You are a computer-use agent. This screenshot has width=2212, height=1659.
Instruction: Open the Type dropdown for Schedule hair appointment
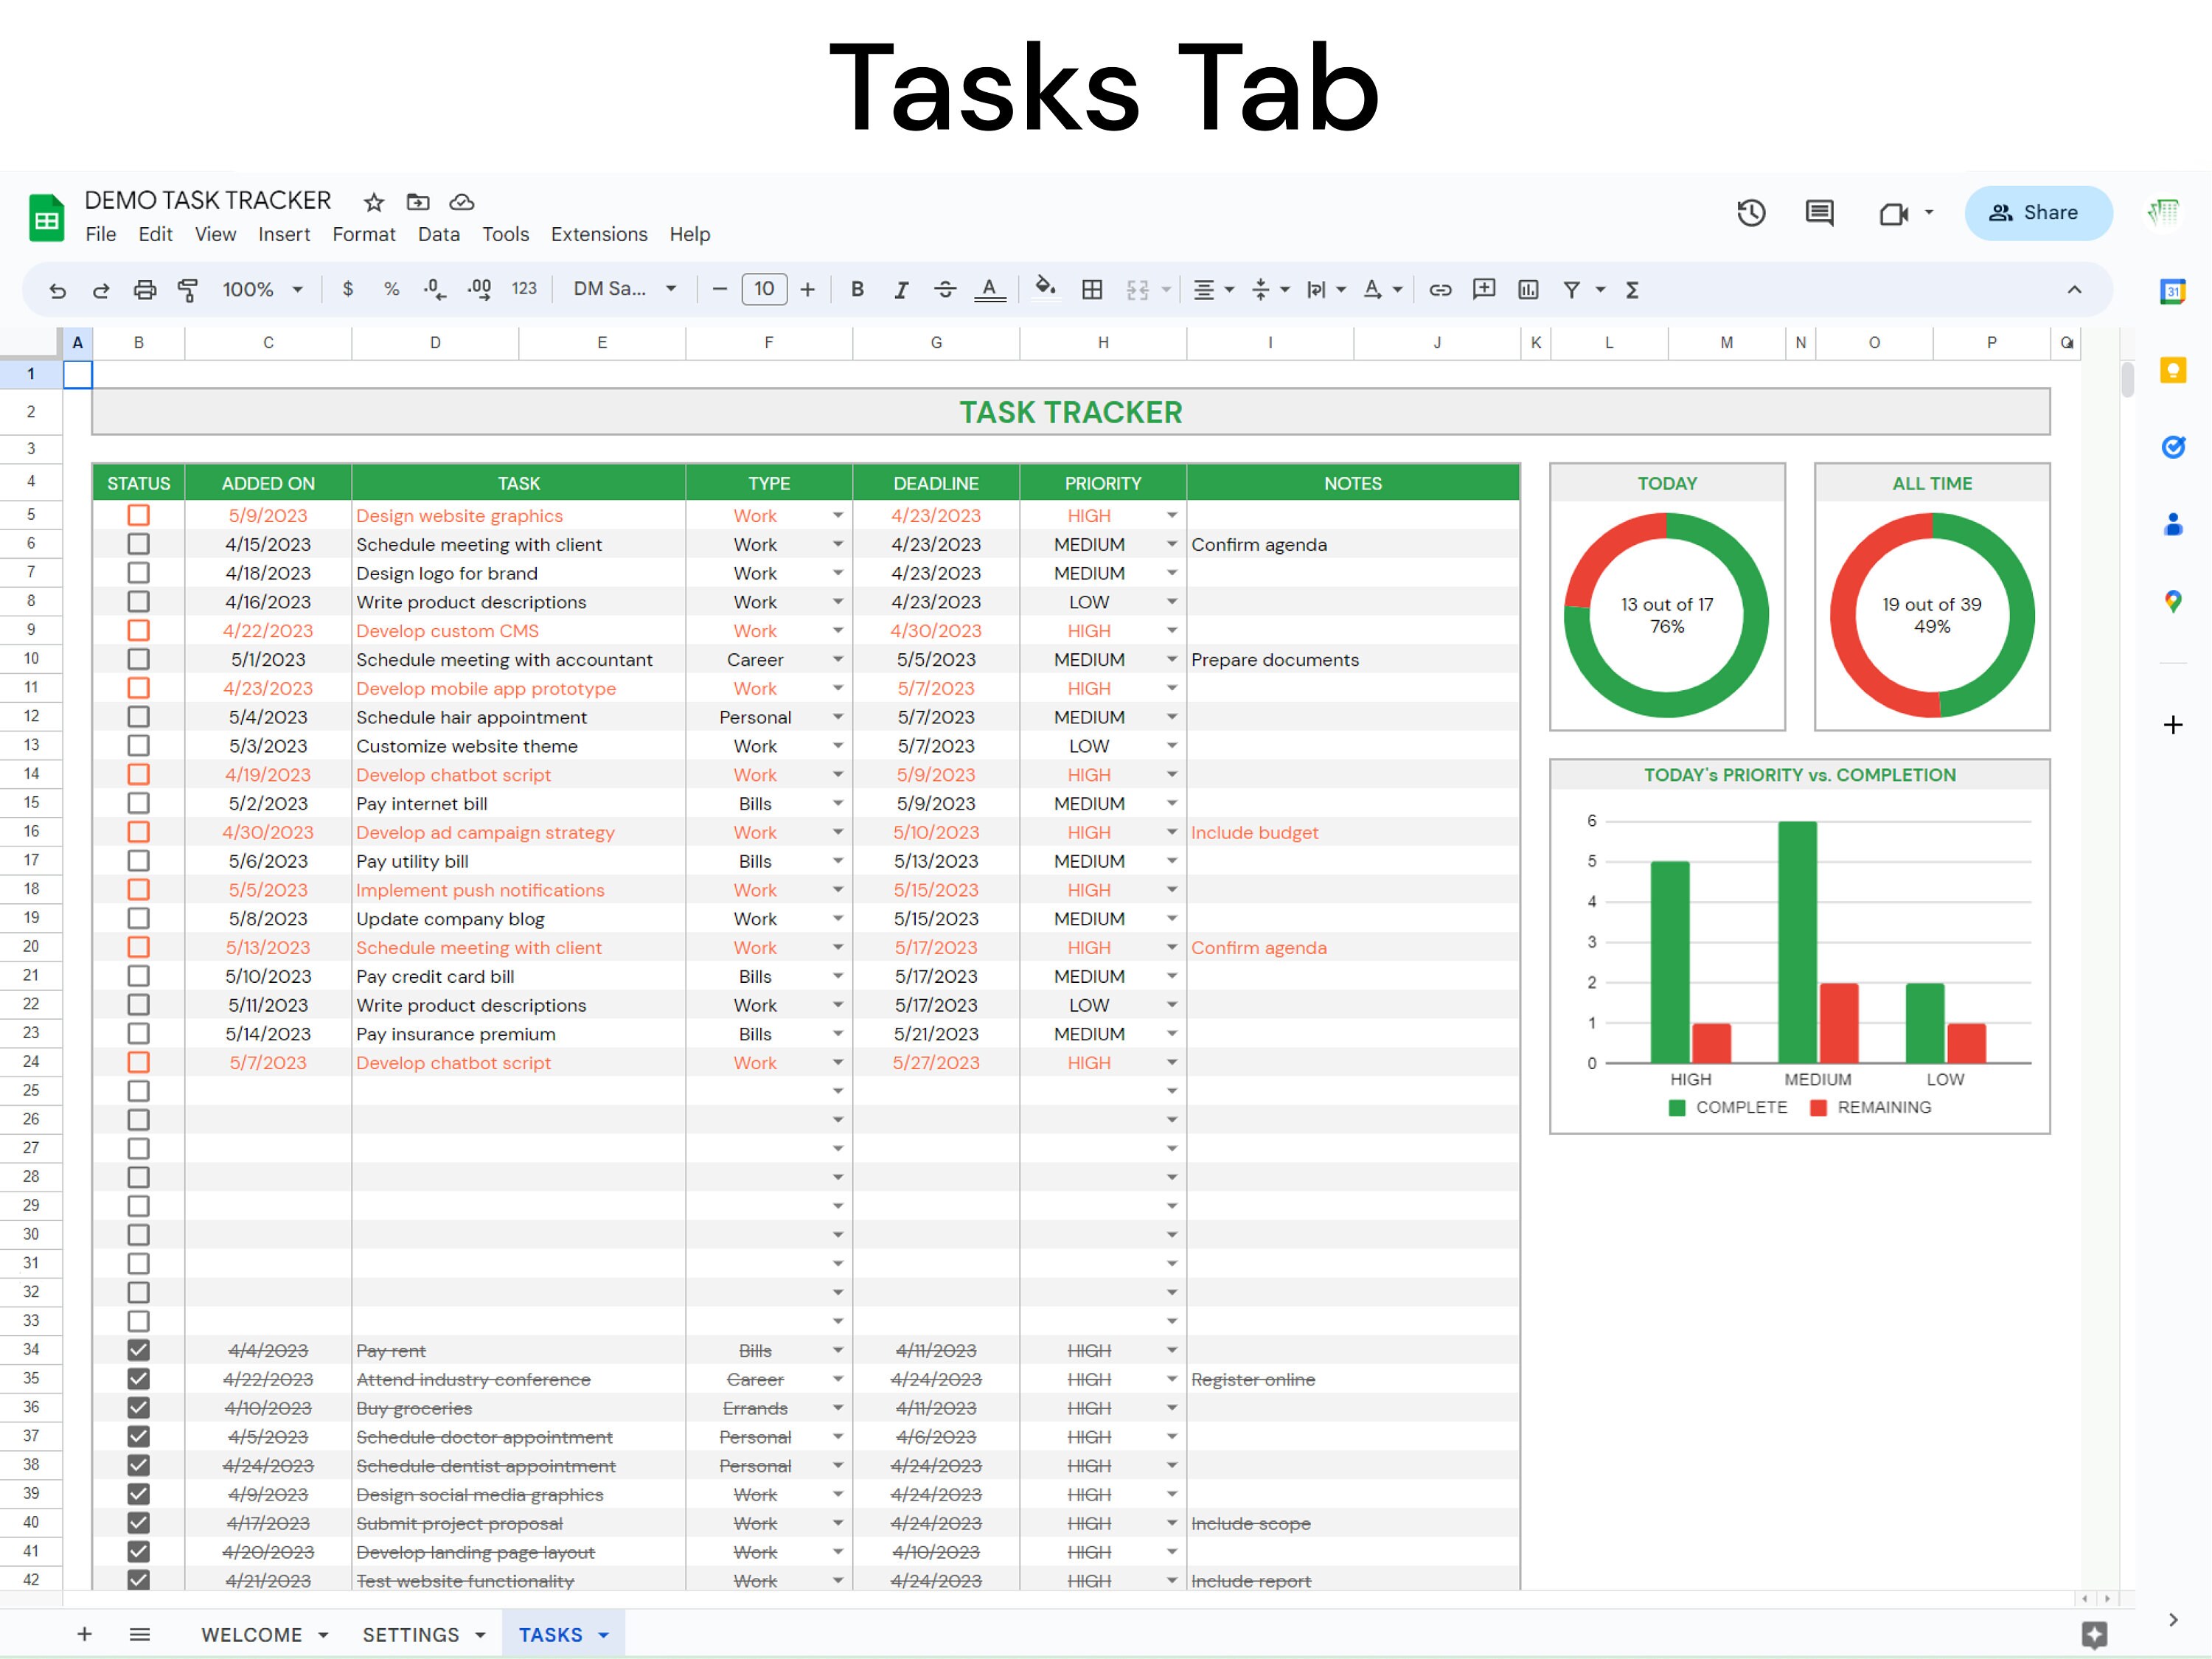coord(838,716)
